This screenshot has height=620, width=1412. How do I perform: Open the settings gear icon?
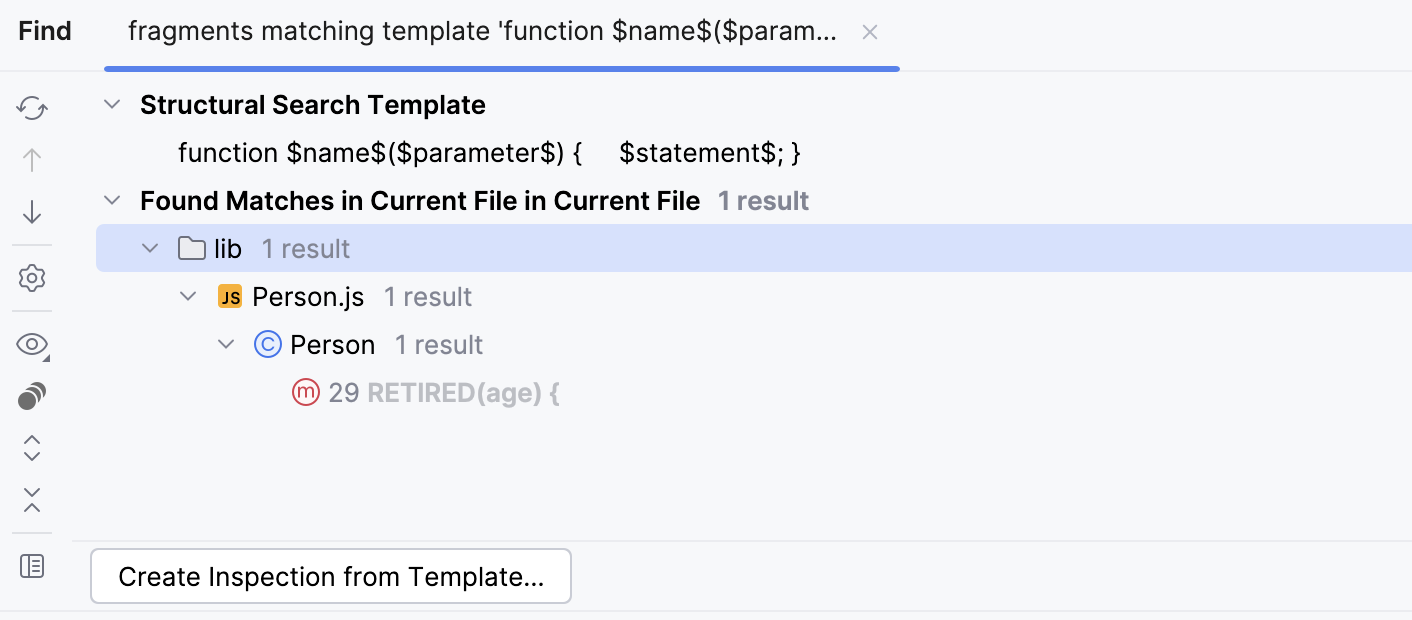pos(32,278)
